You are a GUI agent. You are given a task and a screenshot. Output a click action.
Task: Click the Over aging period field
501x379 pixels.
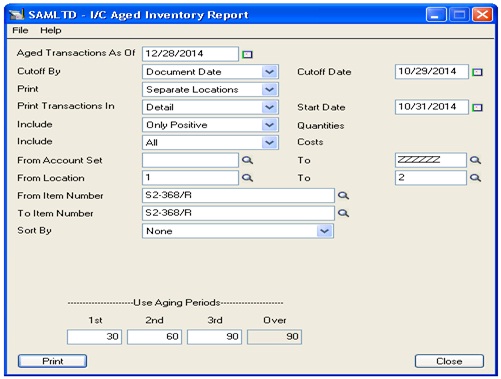pyautogui.click(x=274, y=337)
